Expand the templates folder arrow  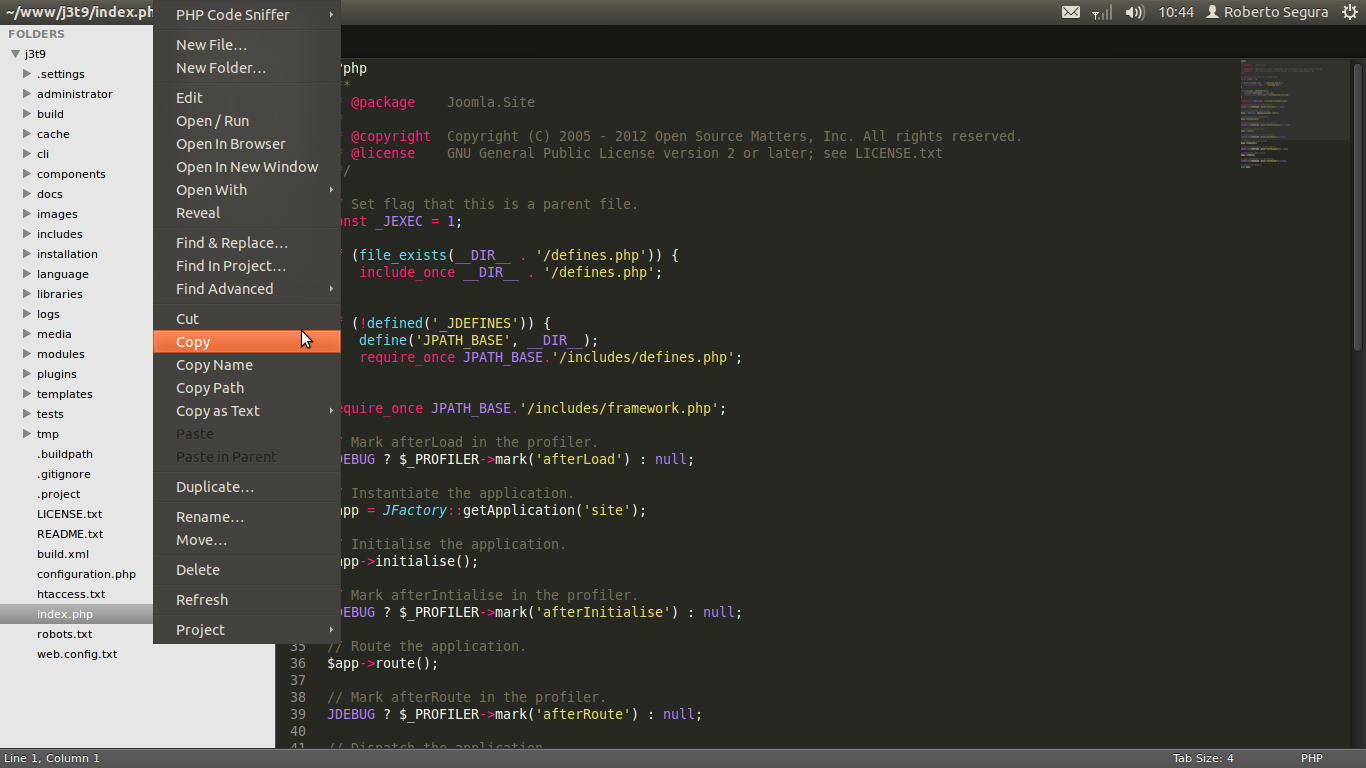[27, 394]
